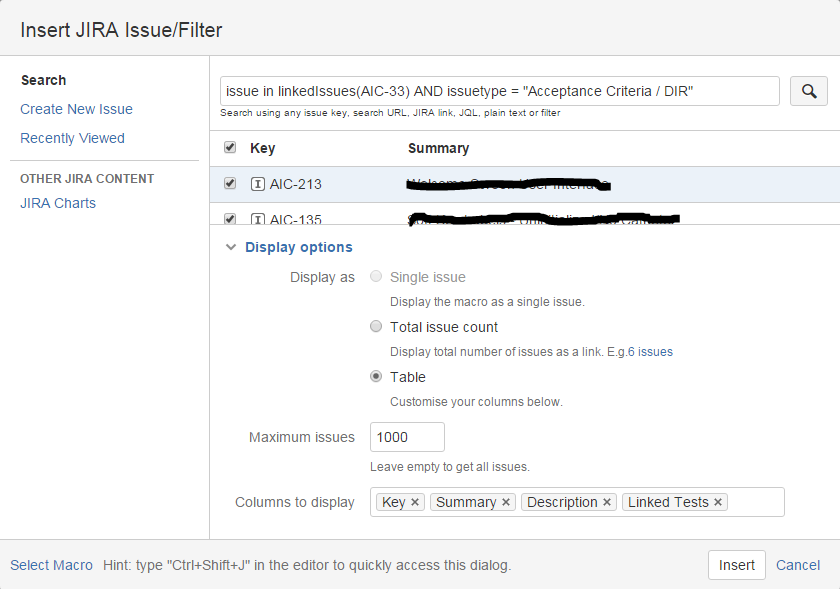This screenshot has width=840, height=589.
Task: Select the Single issue radio option
Action: [376, 276]
